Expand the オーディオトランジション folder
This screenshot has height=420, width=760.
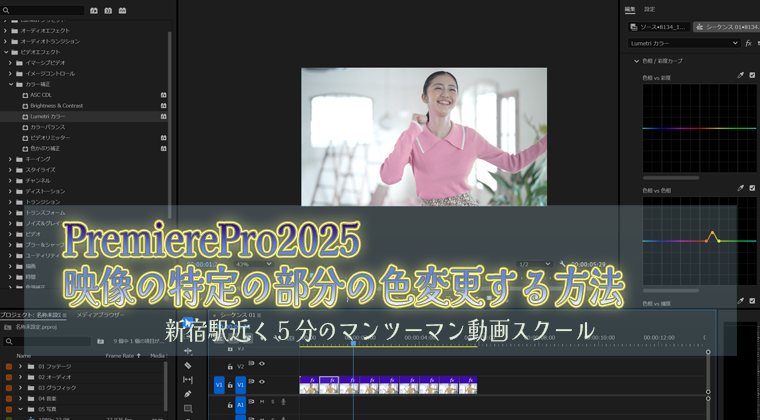tap(5, 41)
